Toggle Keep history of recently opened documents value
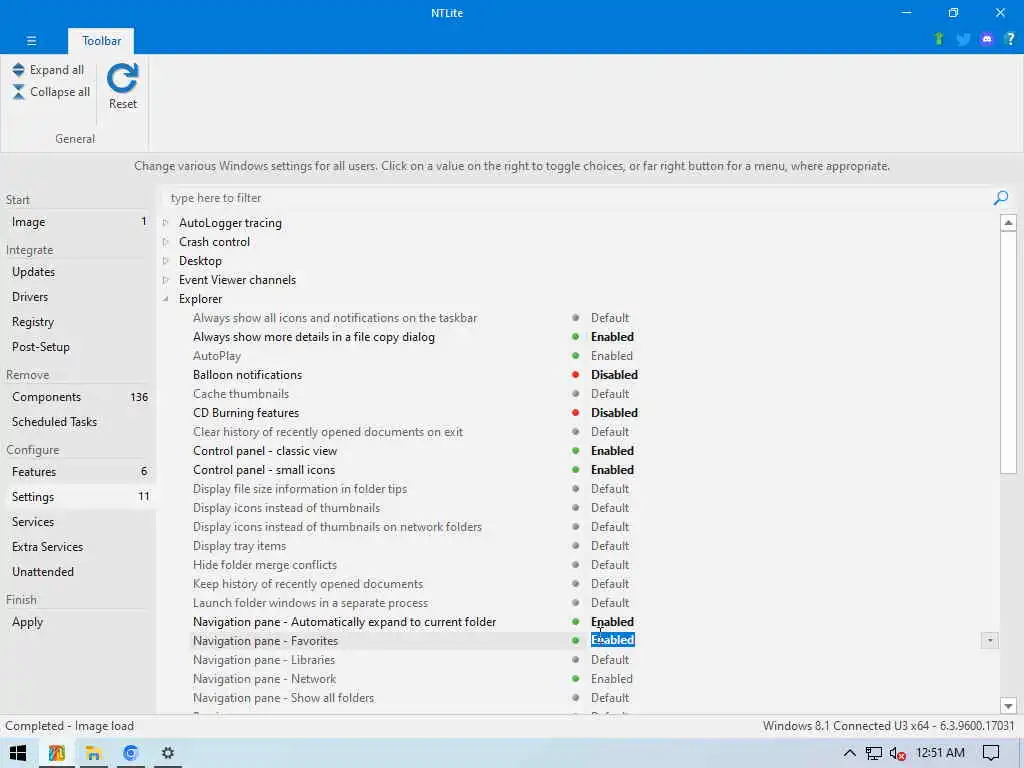The image size is (1024, 768). coord(610,584)
